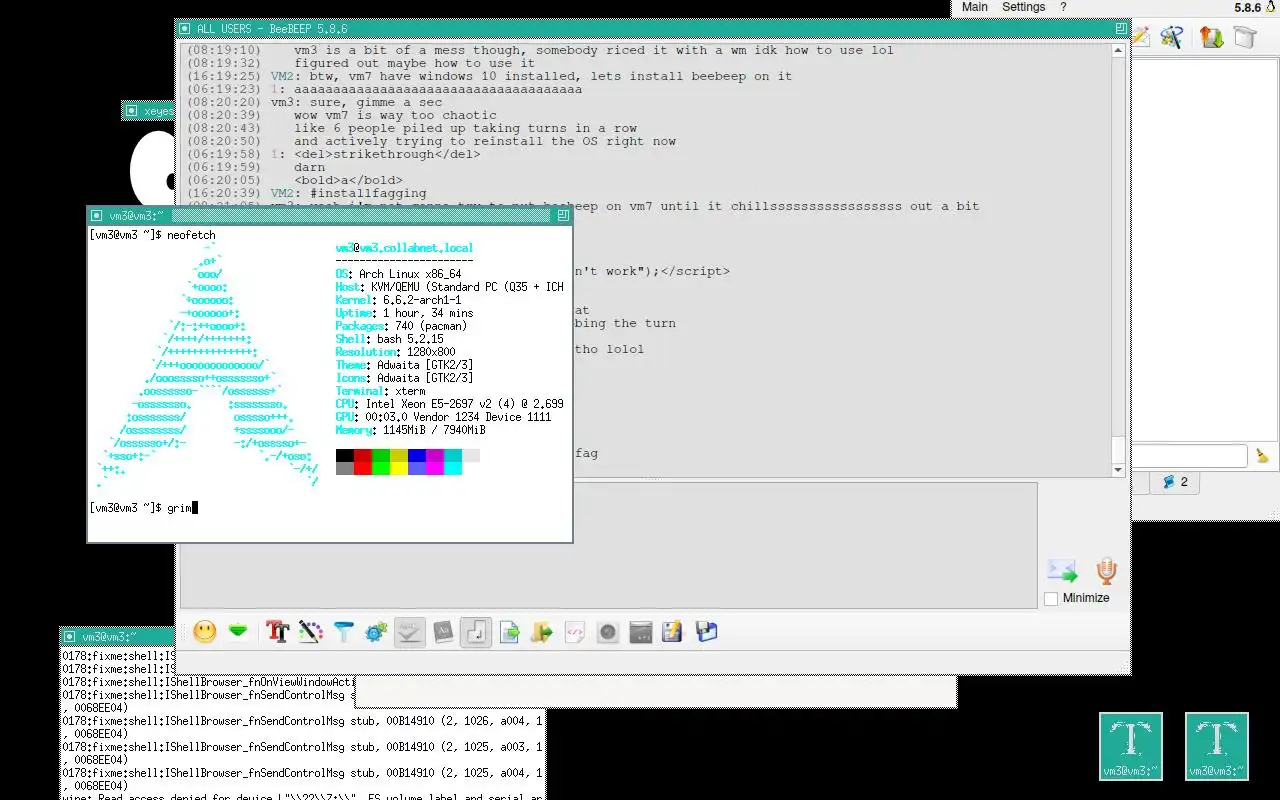Click the bottom wine-log terminal title bar

tap(117, 636)
